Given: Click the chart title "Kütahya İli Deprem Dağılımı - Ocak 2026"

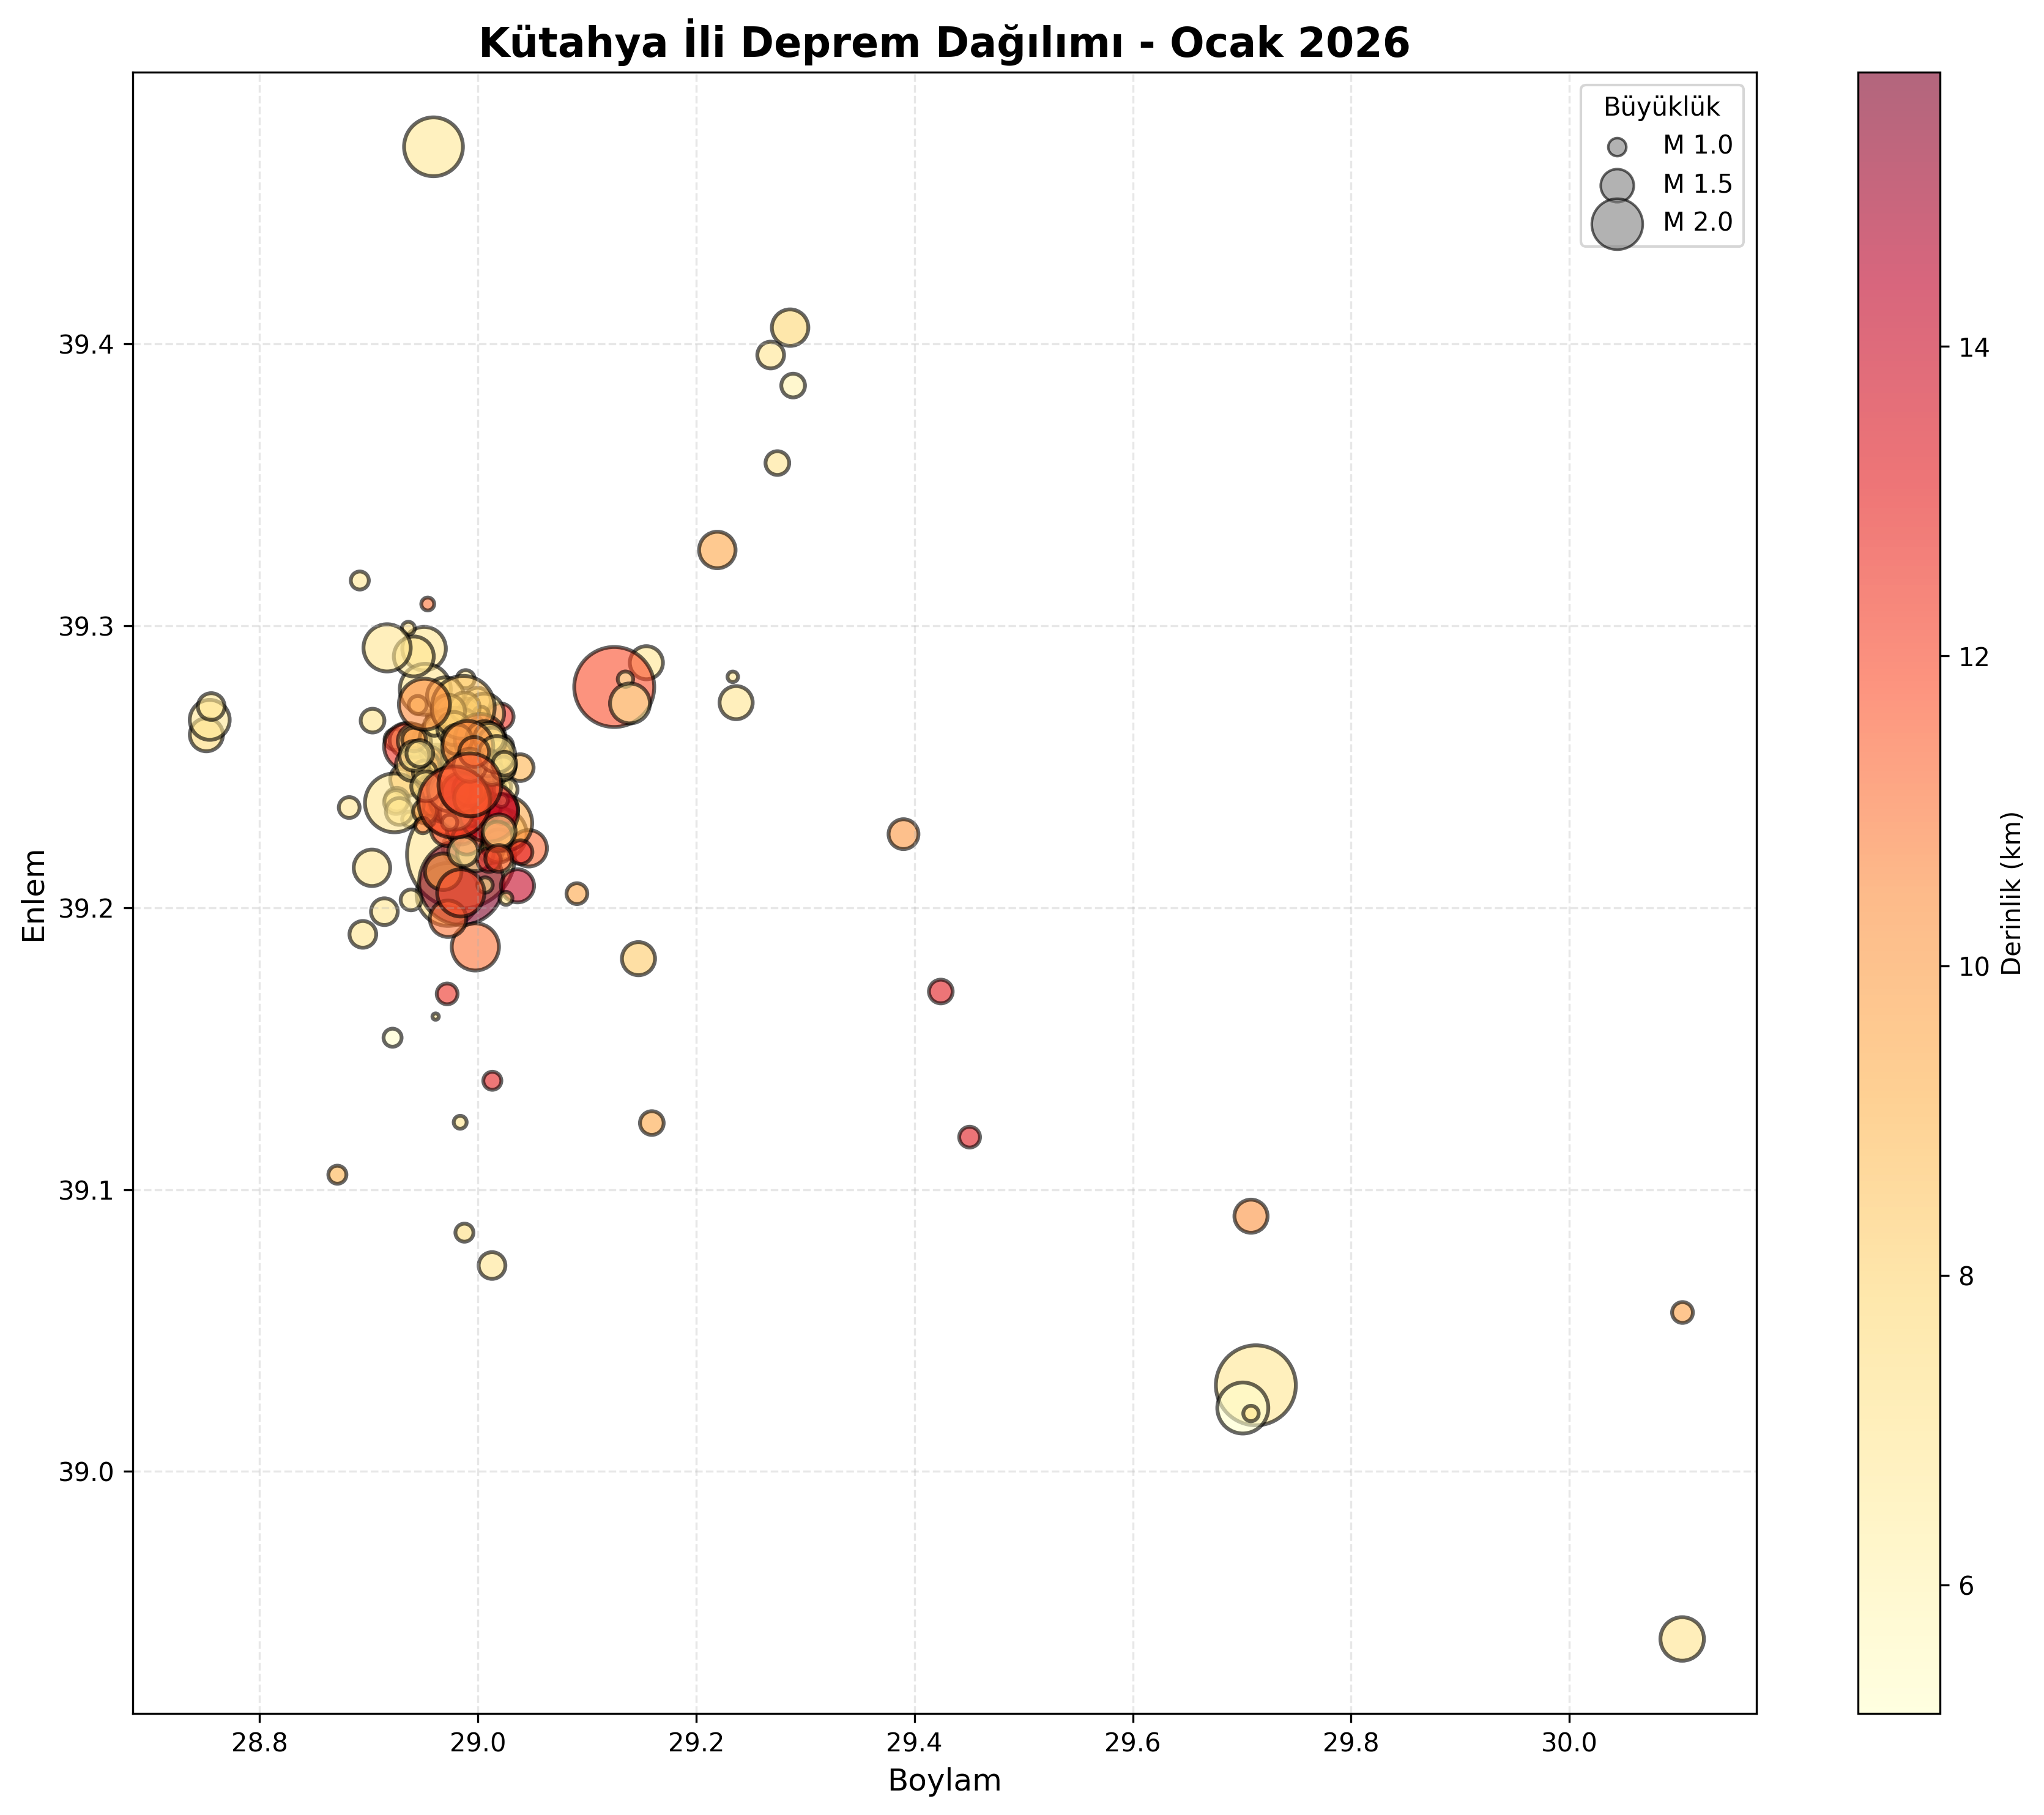Looking at the screenshot, I should (x=944, y=43).
